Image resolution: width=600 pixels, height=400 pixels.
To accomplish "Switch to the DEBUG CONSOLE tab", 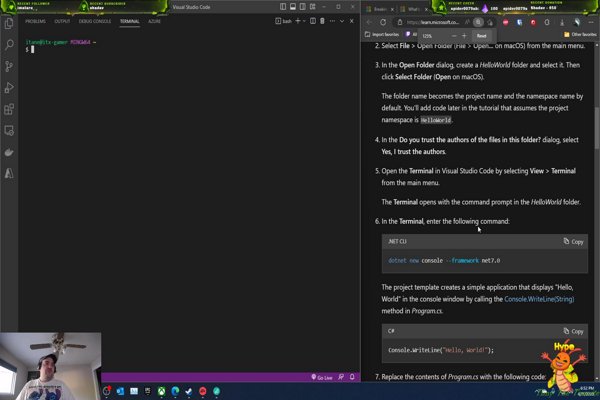I will [x=95, y=21].
